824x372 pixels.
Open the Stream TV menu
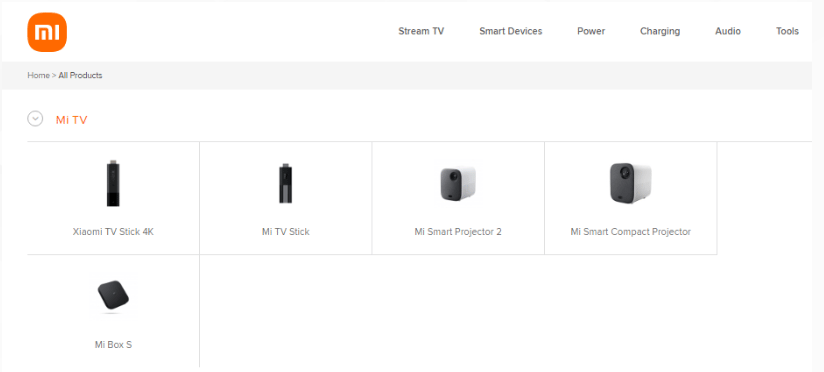pyautogui.click(x=421, y=32)
